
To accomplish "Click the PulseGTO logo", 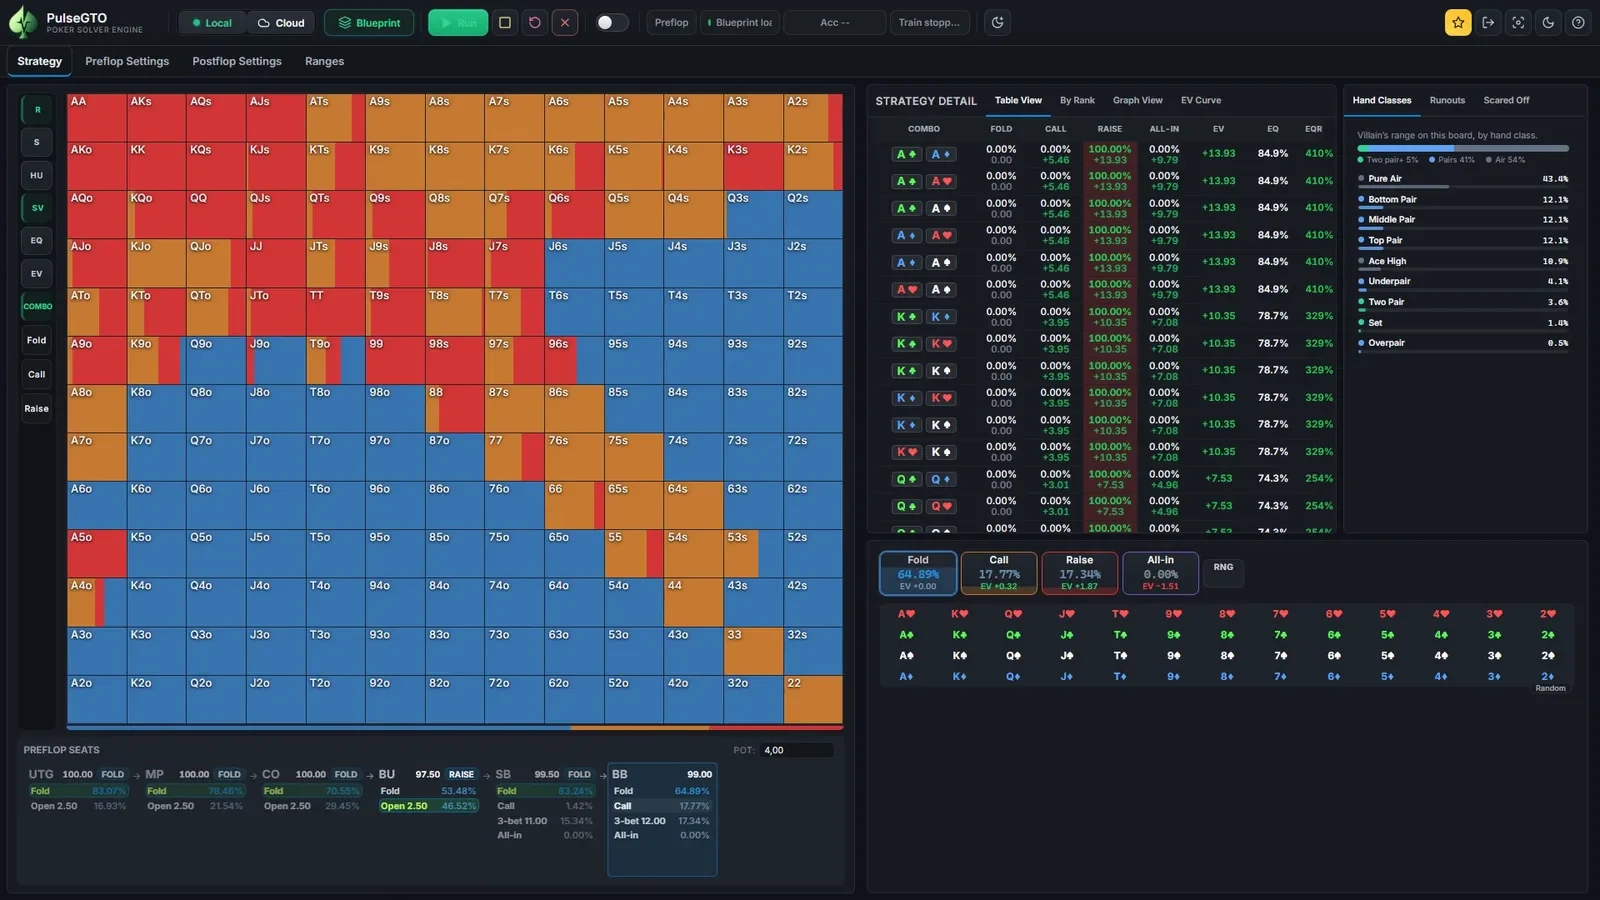I will 22,22.
